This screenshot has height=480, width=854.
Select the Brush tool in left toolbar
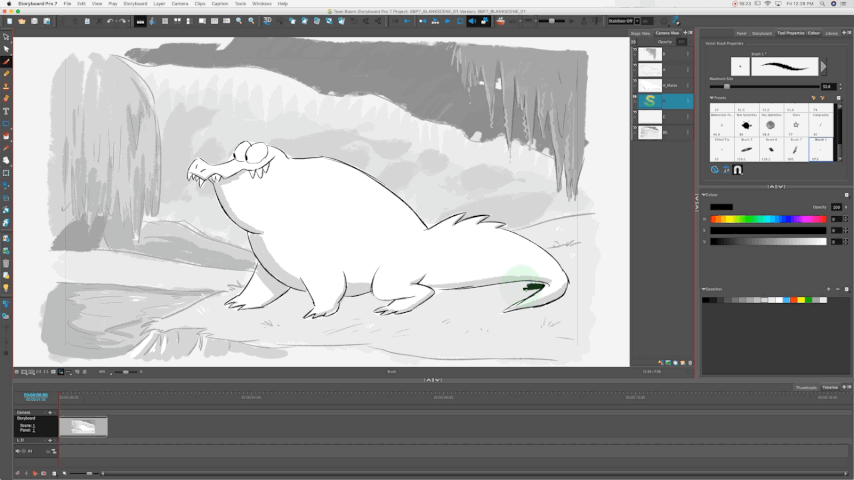(x=6, y=61)
